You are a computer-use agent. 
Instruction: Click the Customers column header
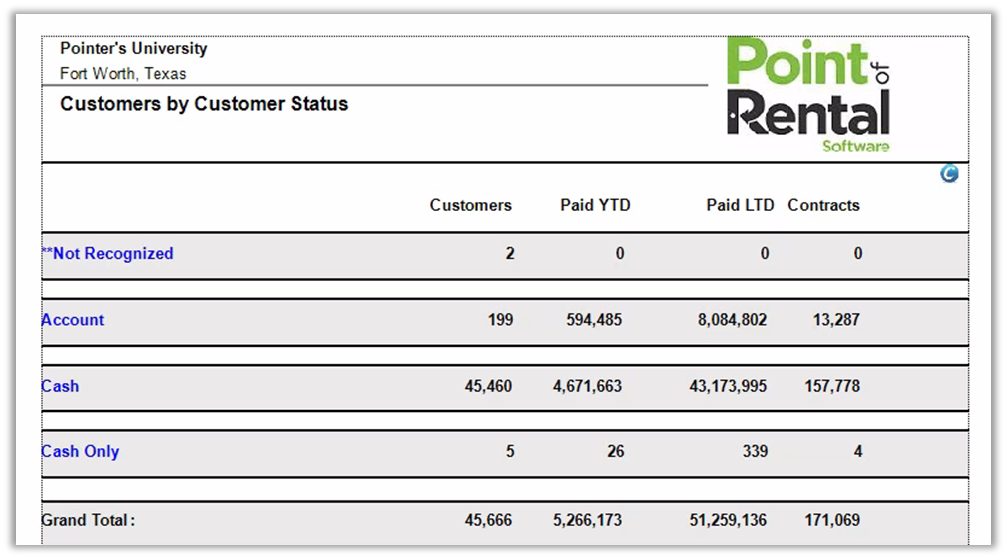470,205
